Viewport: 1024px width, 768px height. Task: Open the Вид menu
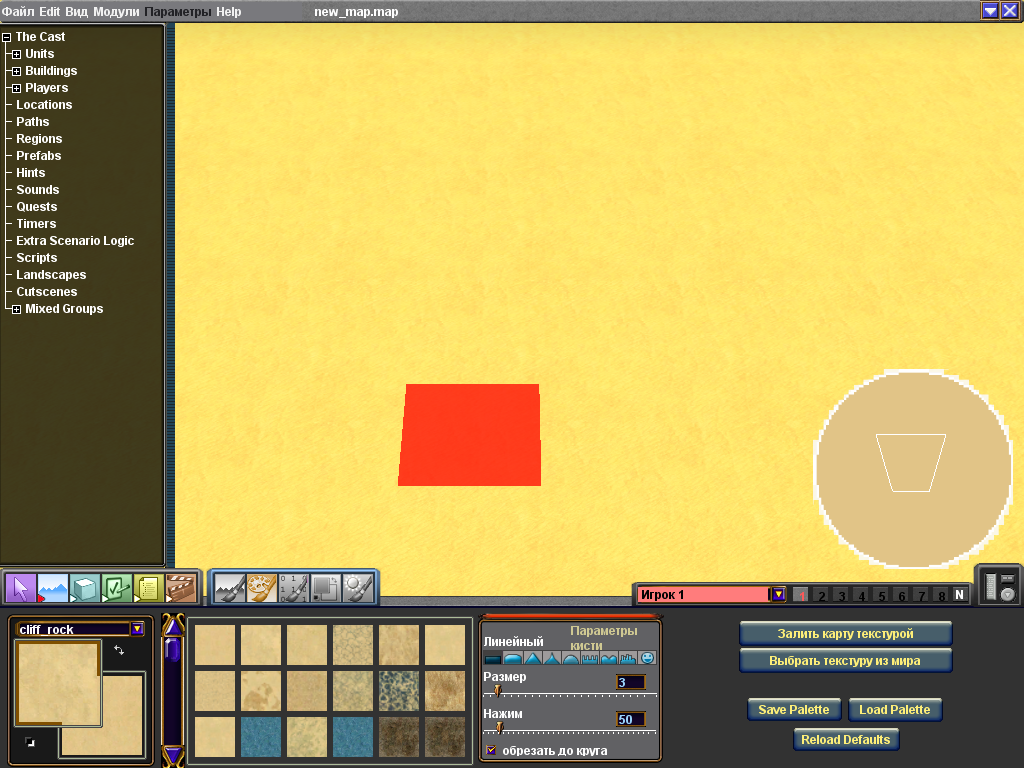(x=76, y=12)
